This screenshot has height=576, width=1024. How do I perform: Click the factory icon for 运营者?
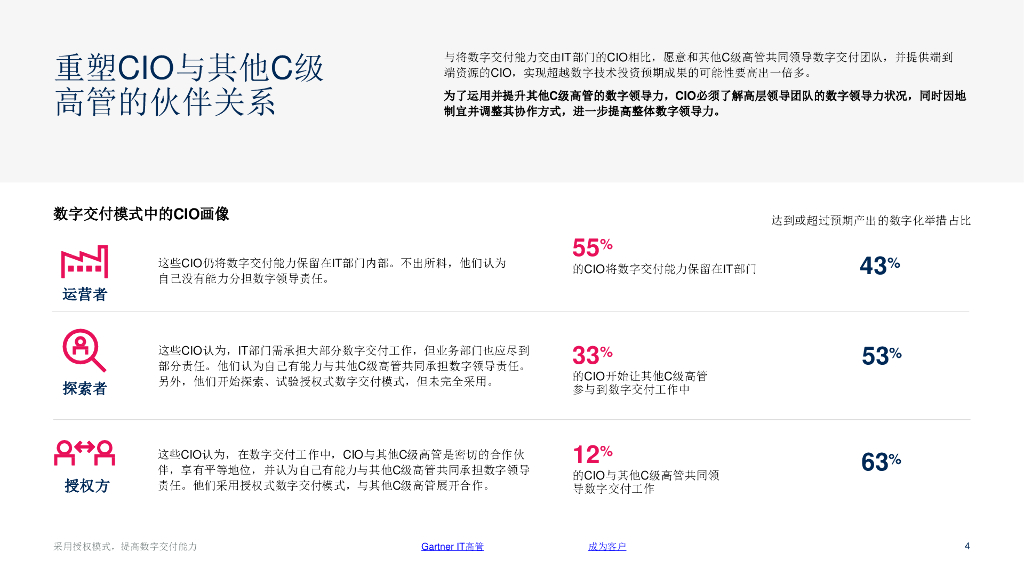tap(84, 262)
